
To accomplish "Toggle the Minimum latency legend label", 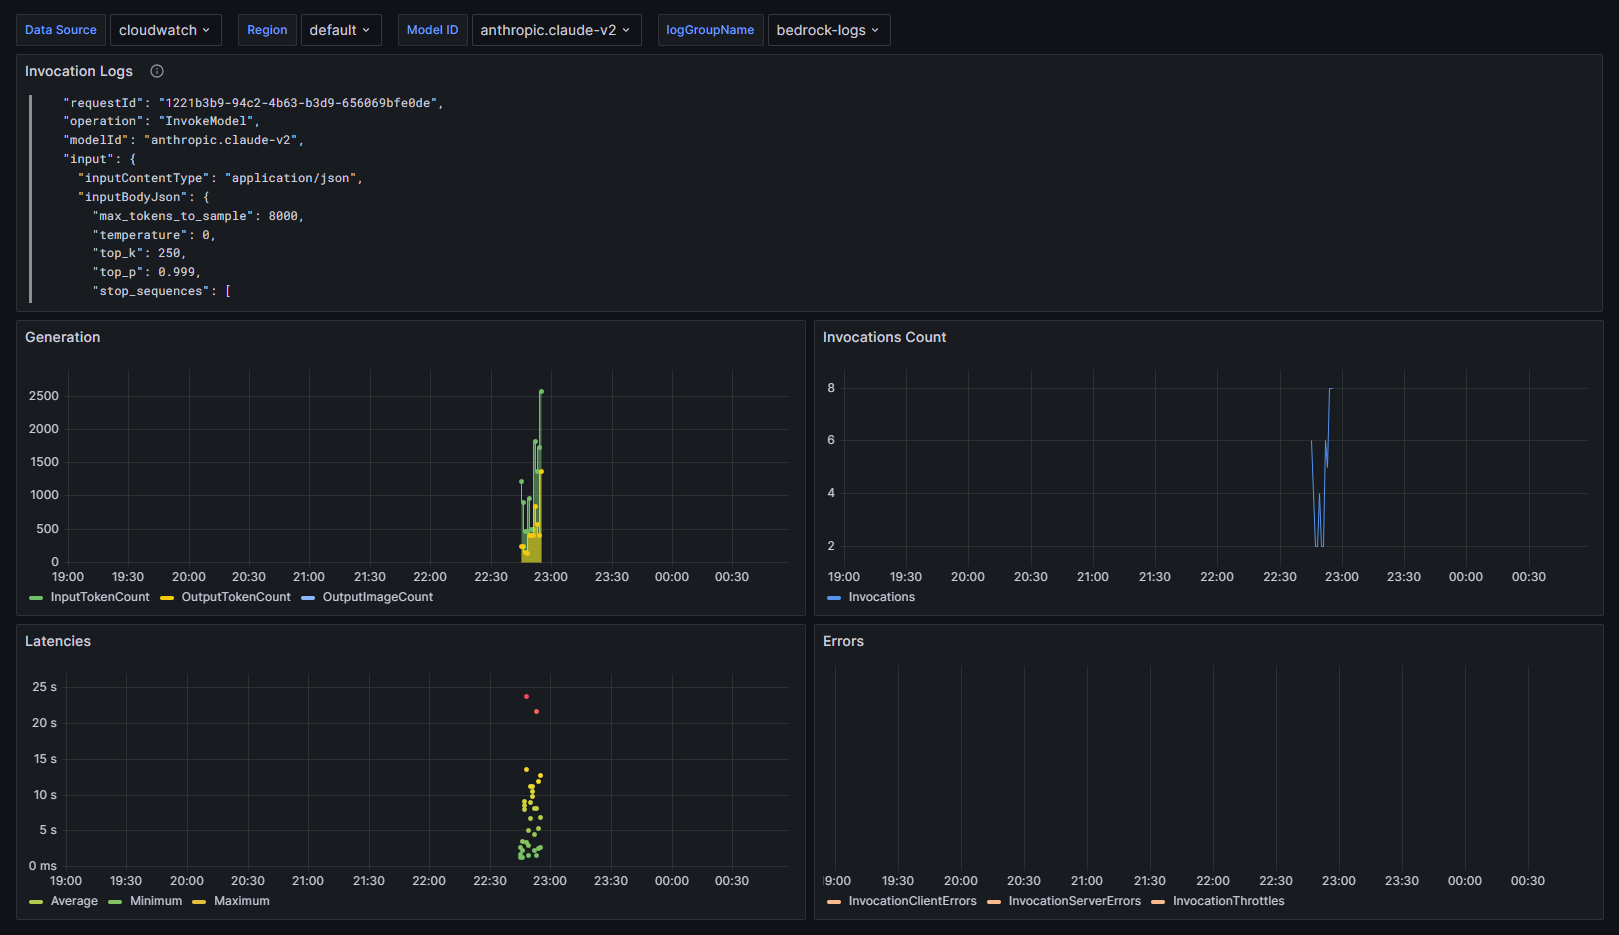I will point(156,901).
